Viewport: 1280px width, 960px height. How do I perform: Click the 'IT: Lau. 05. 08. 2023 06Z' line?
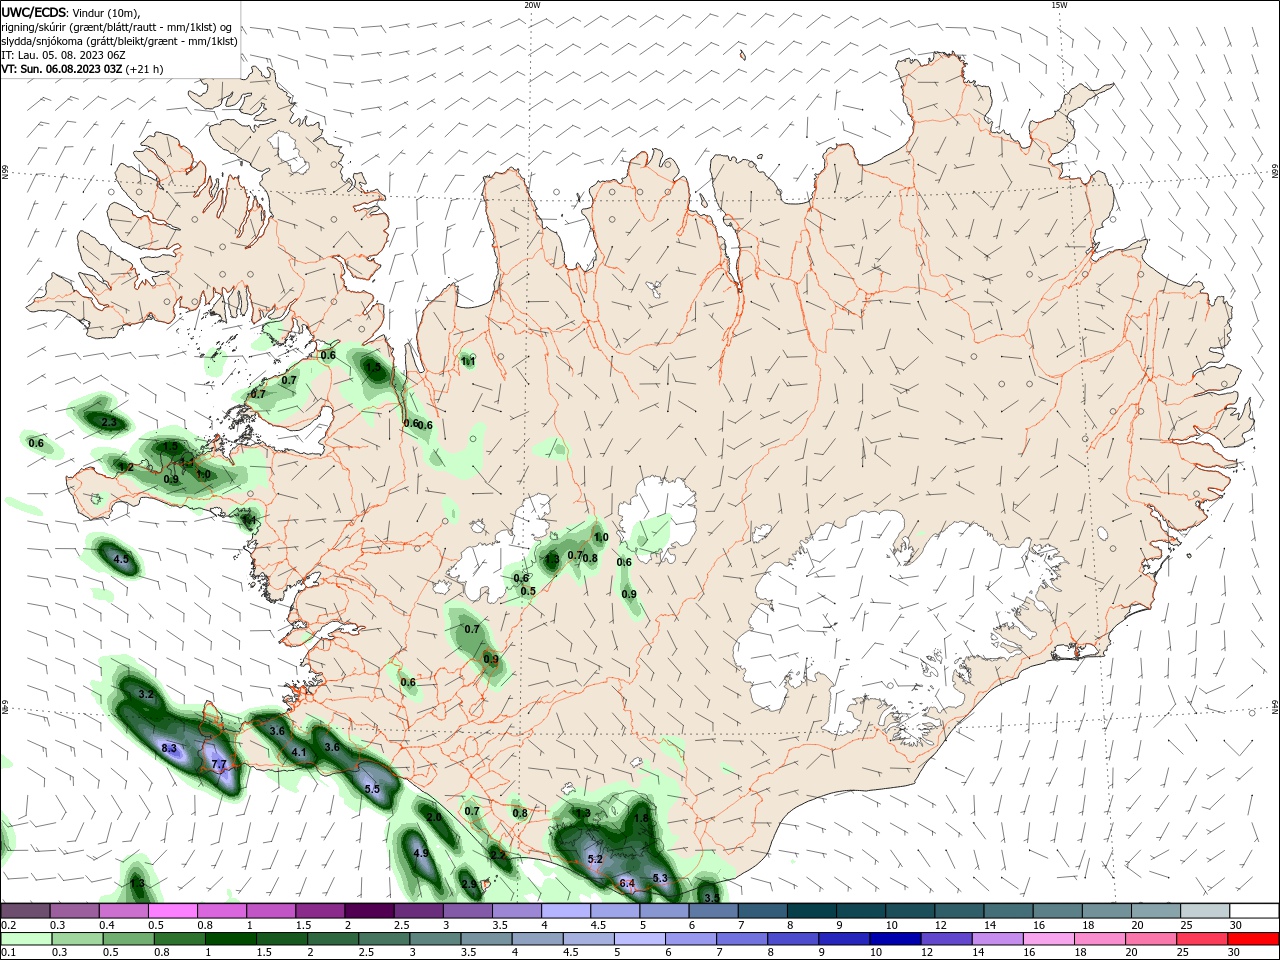coord(63,55)
